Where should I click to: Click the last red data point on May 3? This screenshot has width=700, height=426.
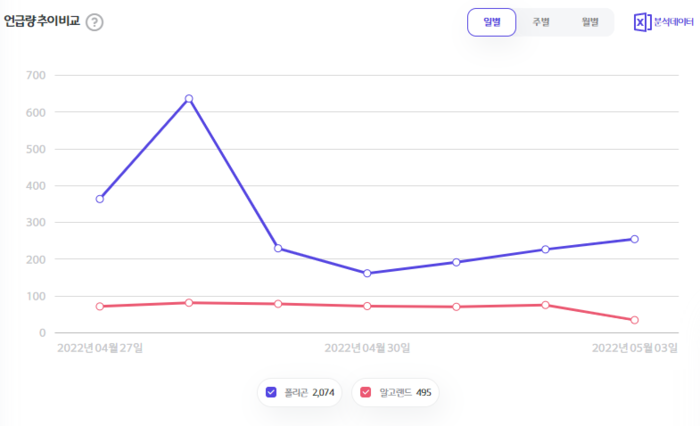click(634, 320)
